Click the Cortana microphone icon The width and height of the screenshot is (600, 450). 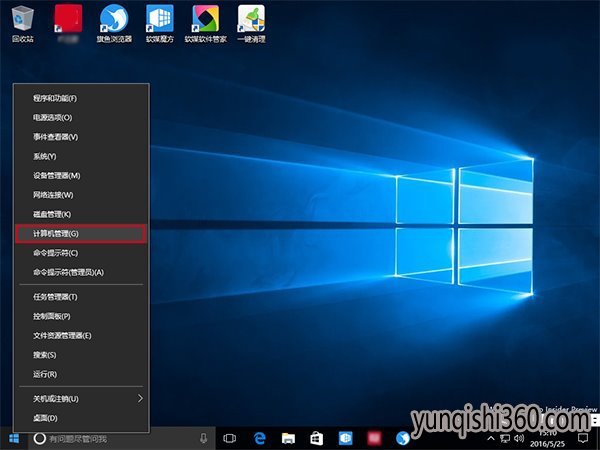[x=204, y=439]
